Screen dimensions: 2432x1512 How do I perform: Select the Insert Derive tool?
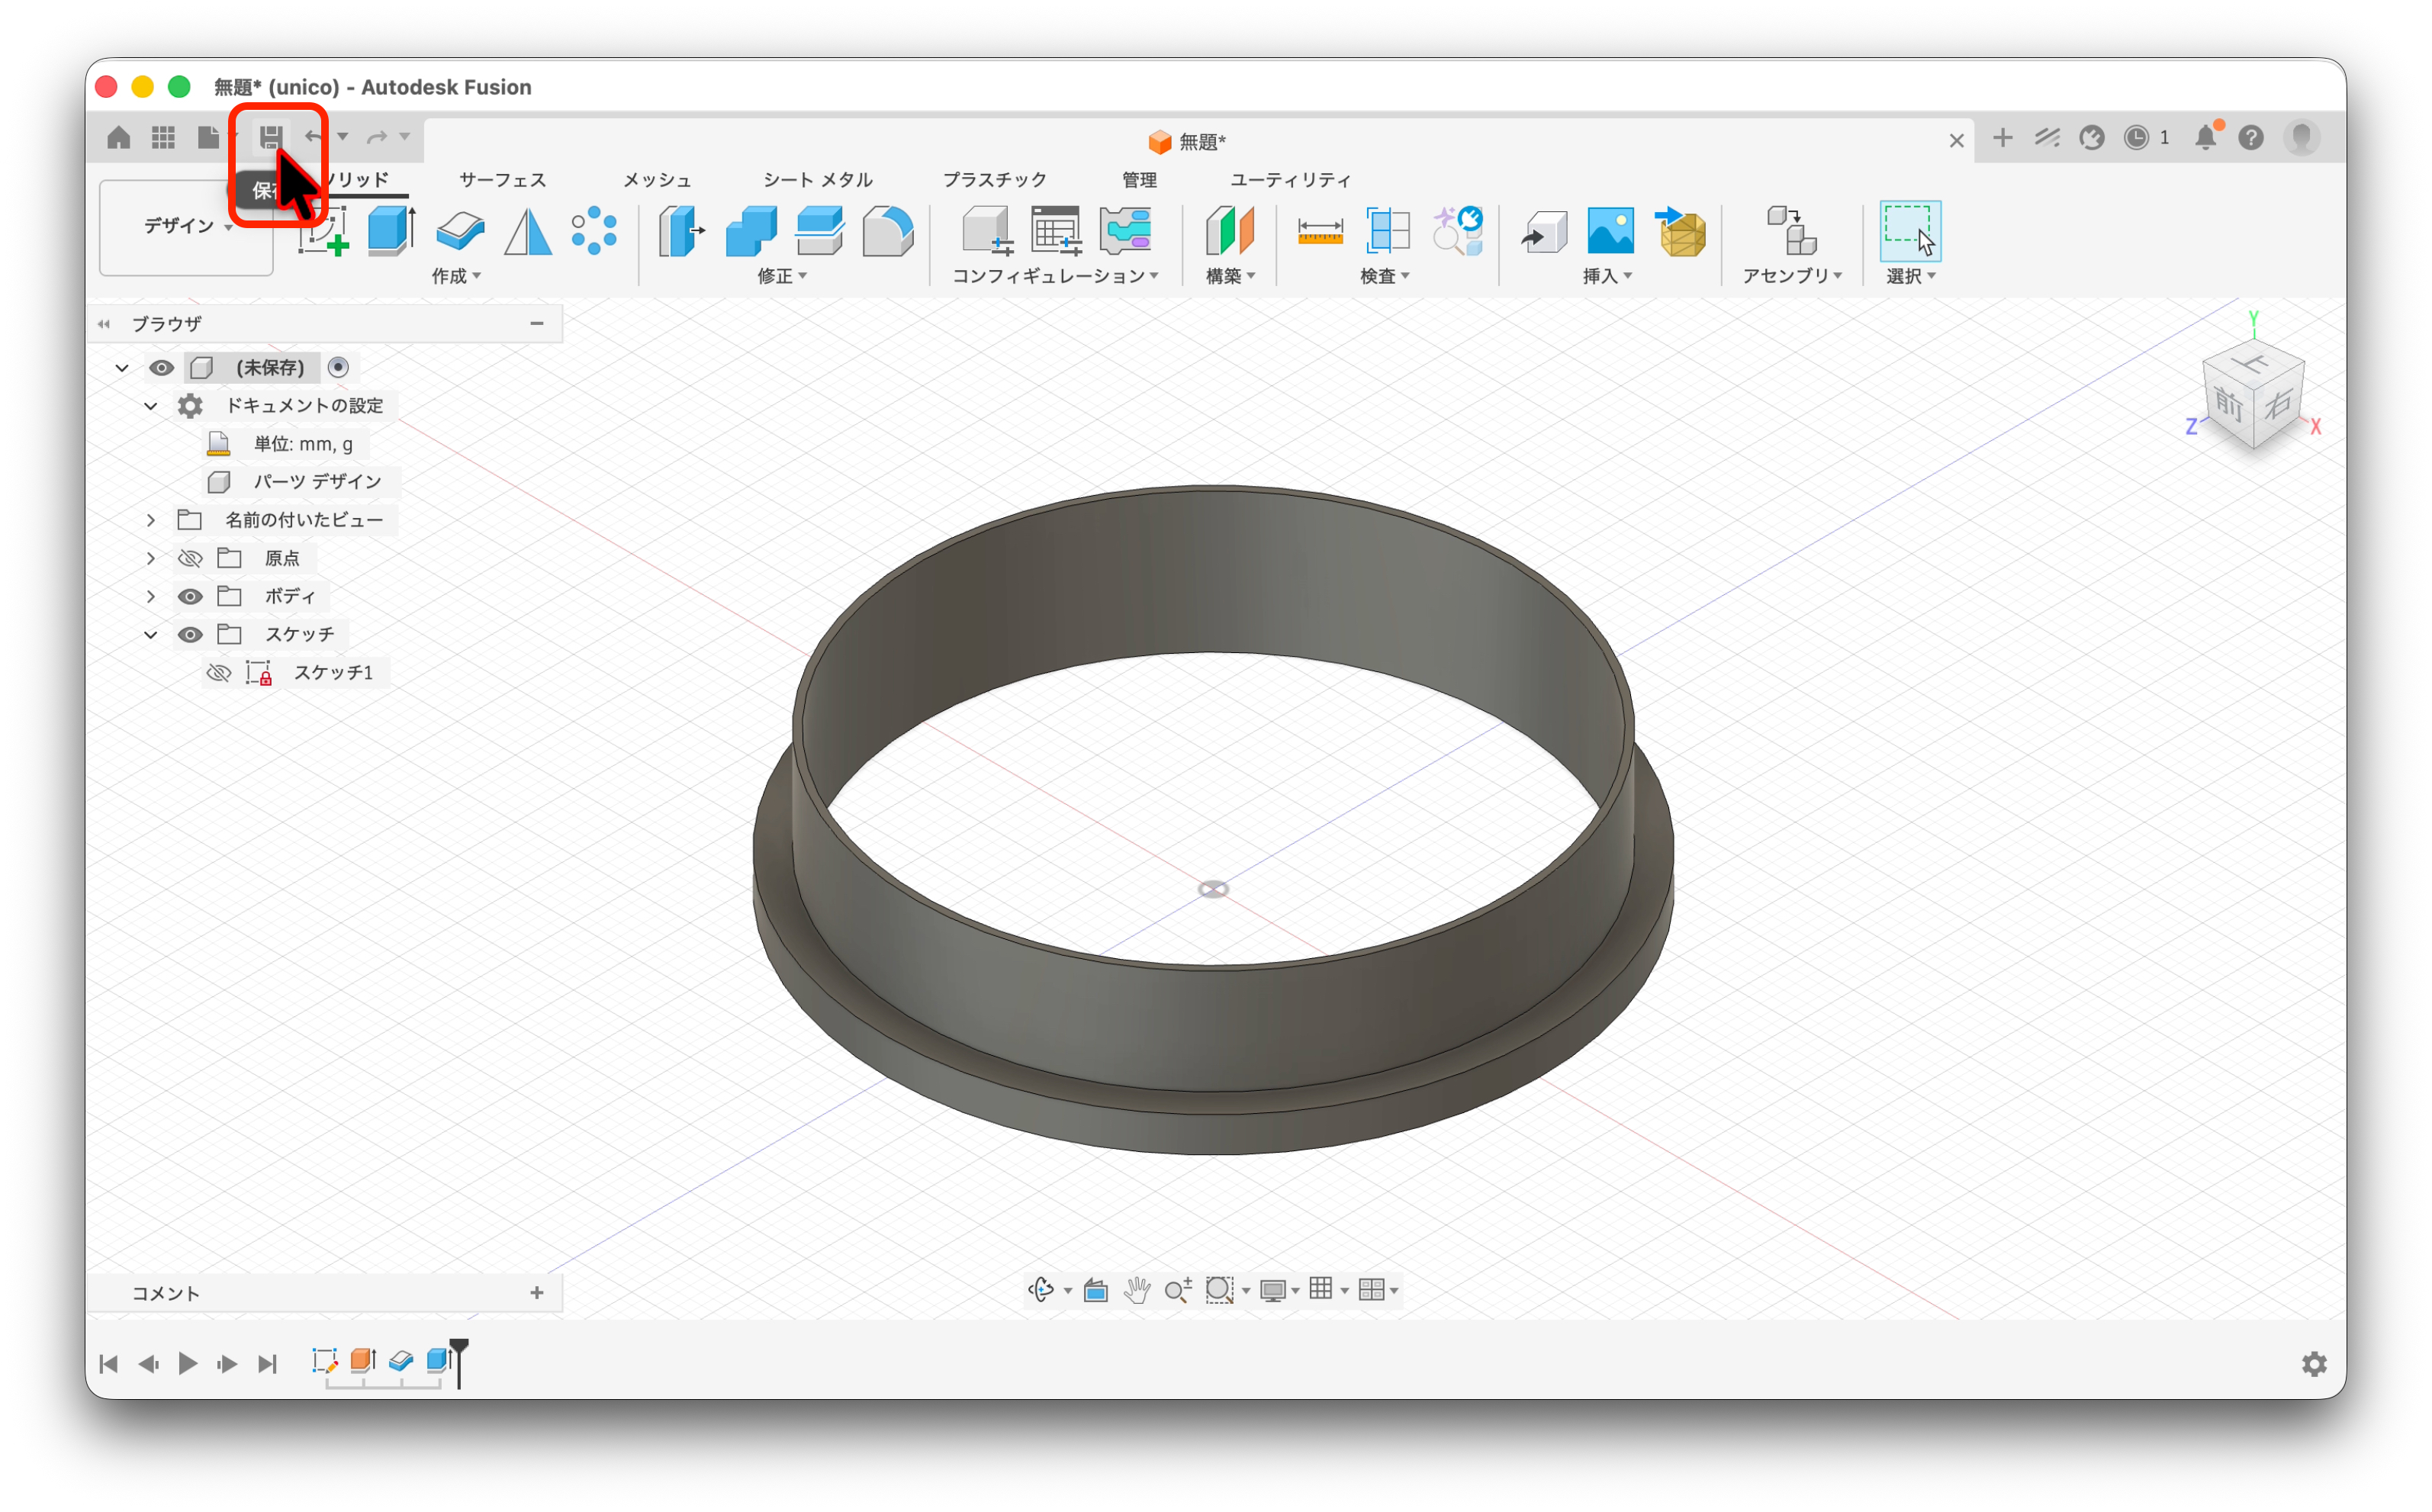(x=1544, y=233)
